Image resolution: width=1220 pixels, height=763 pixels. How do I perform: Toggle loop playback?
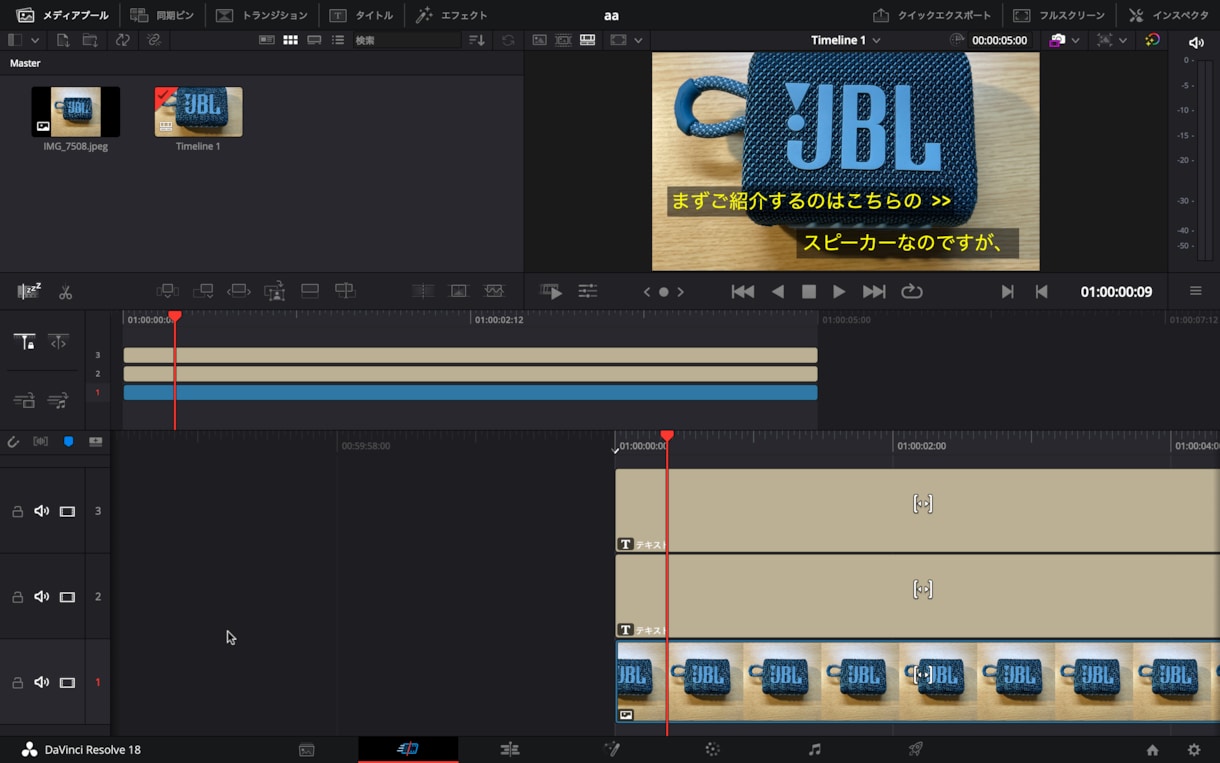coord(911,292)
